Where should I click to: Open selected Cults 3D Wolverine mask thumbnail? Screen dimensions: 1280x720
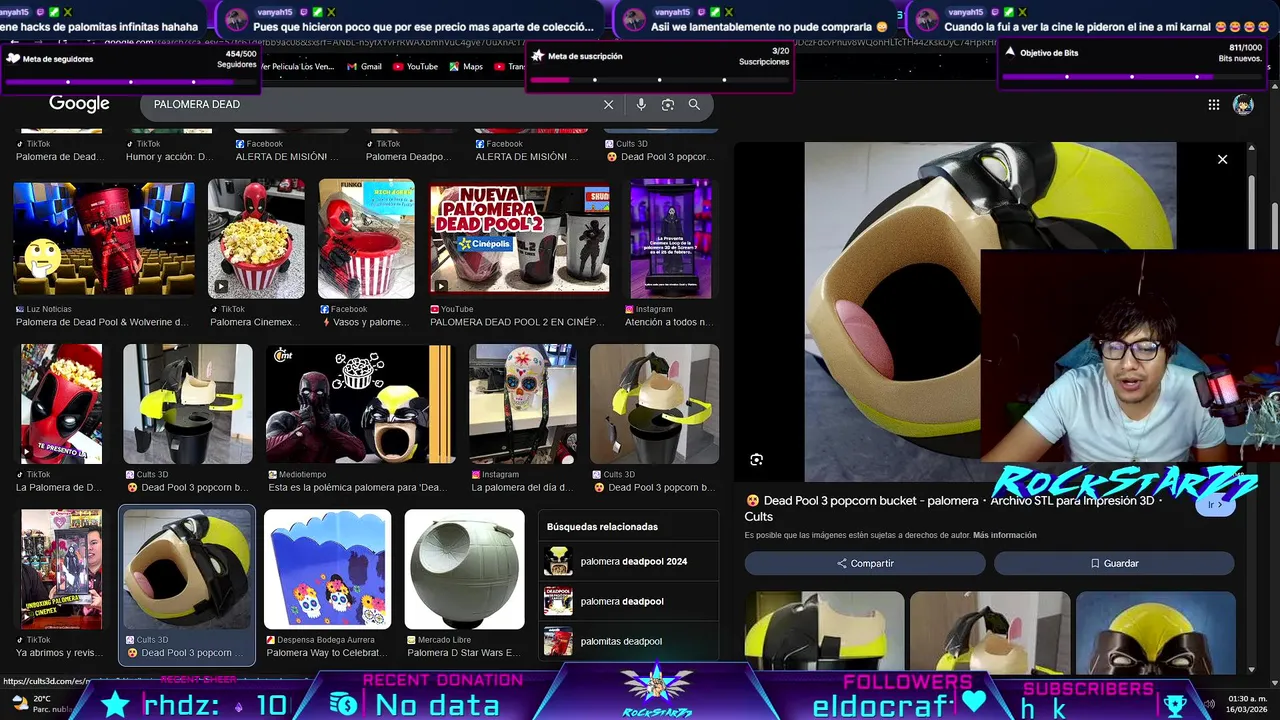click(x=187, y=569)
